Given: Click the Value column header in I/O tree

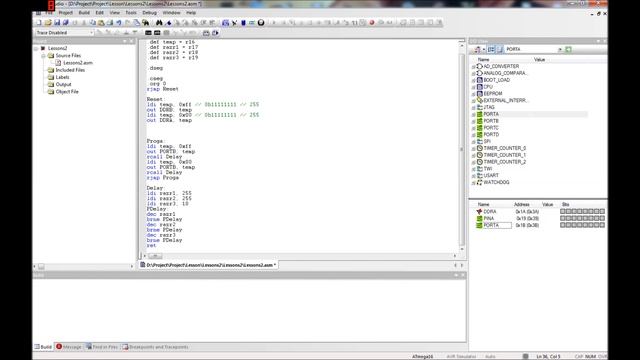Looking at the screenshot, I should click(539, 60).
